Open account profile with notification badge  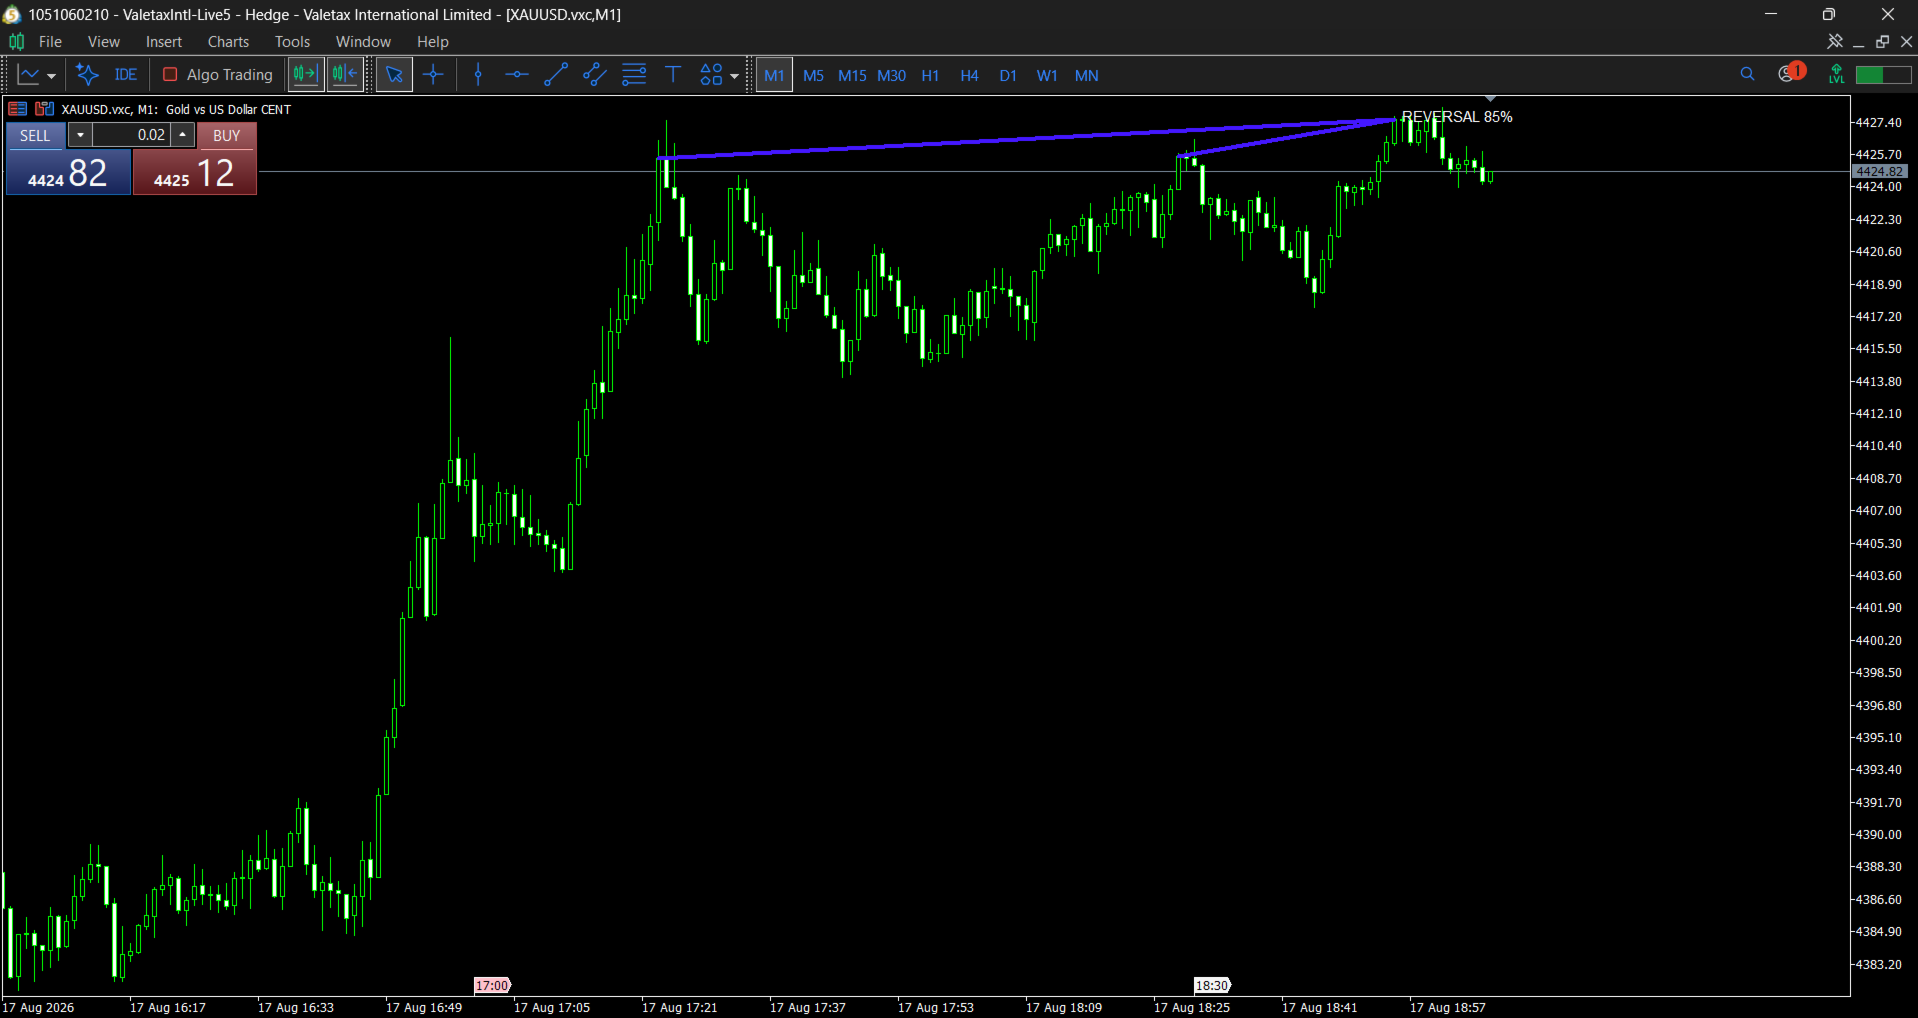(1790, 73)
